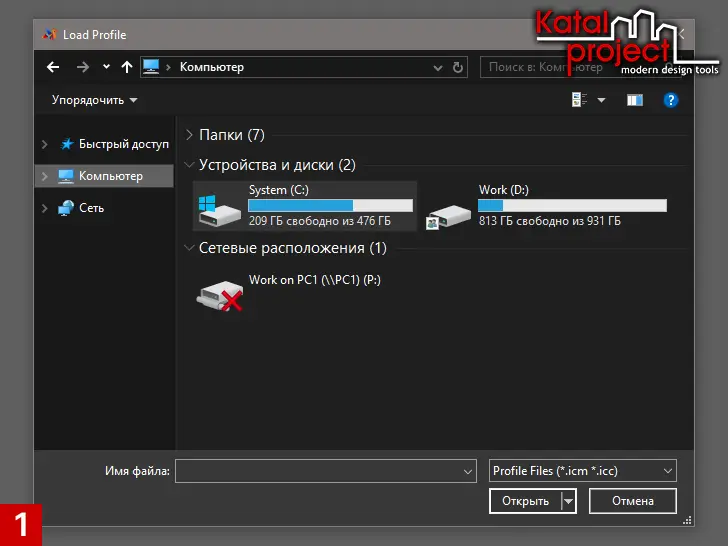Change the view layout icon
The image size is (728, 546).
[579, 99]
